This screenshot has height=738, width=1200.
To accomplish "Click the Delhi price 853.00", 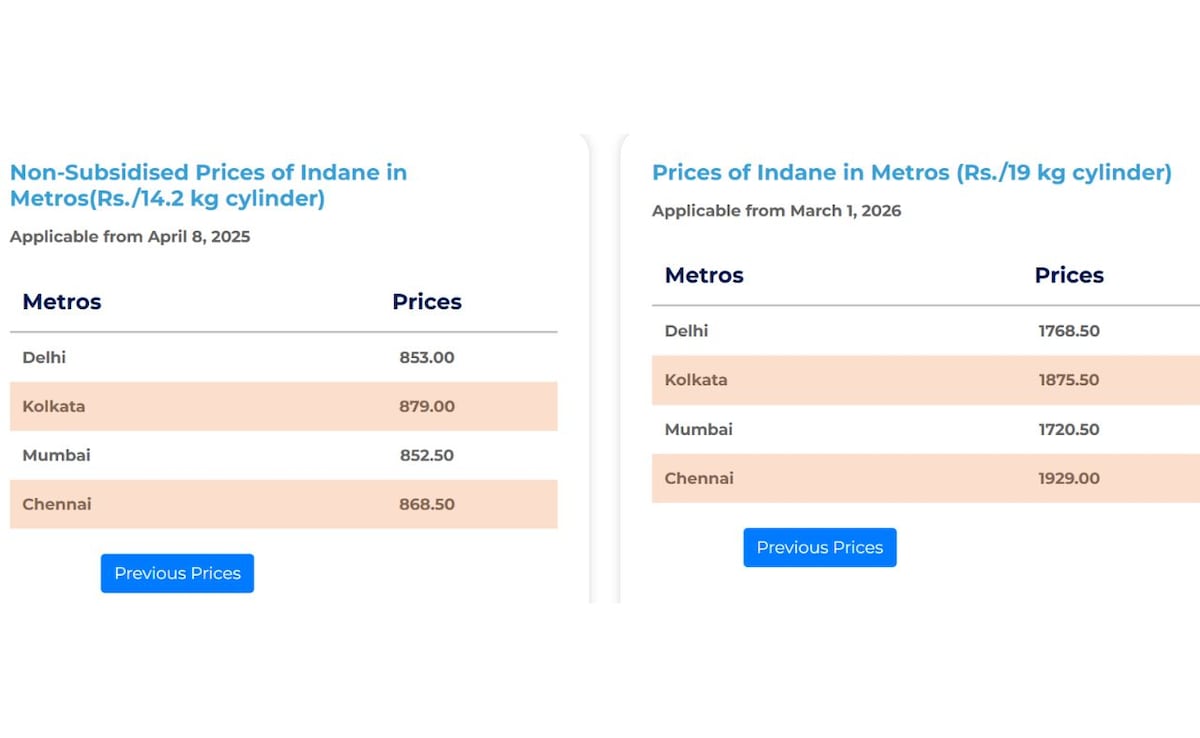I will point(427,357).
